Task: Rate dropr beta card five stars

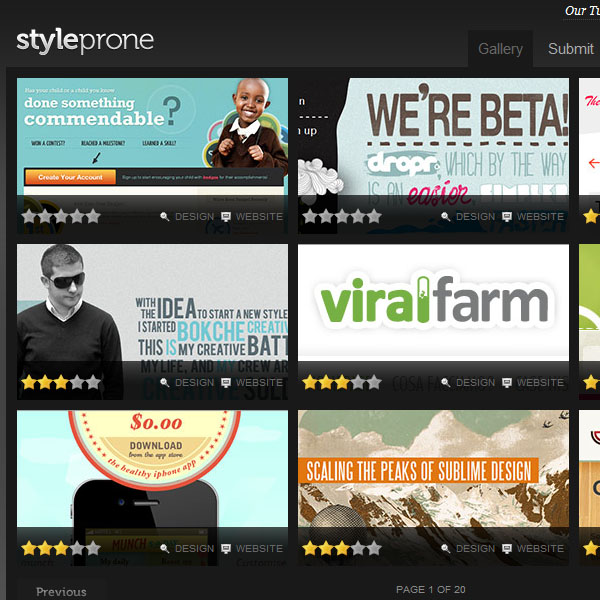Action: (x=374, y=216)
